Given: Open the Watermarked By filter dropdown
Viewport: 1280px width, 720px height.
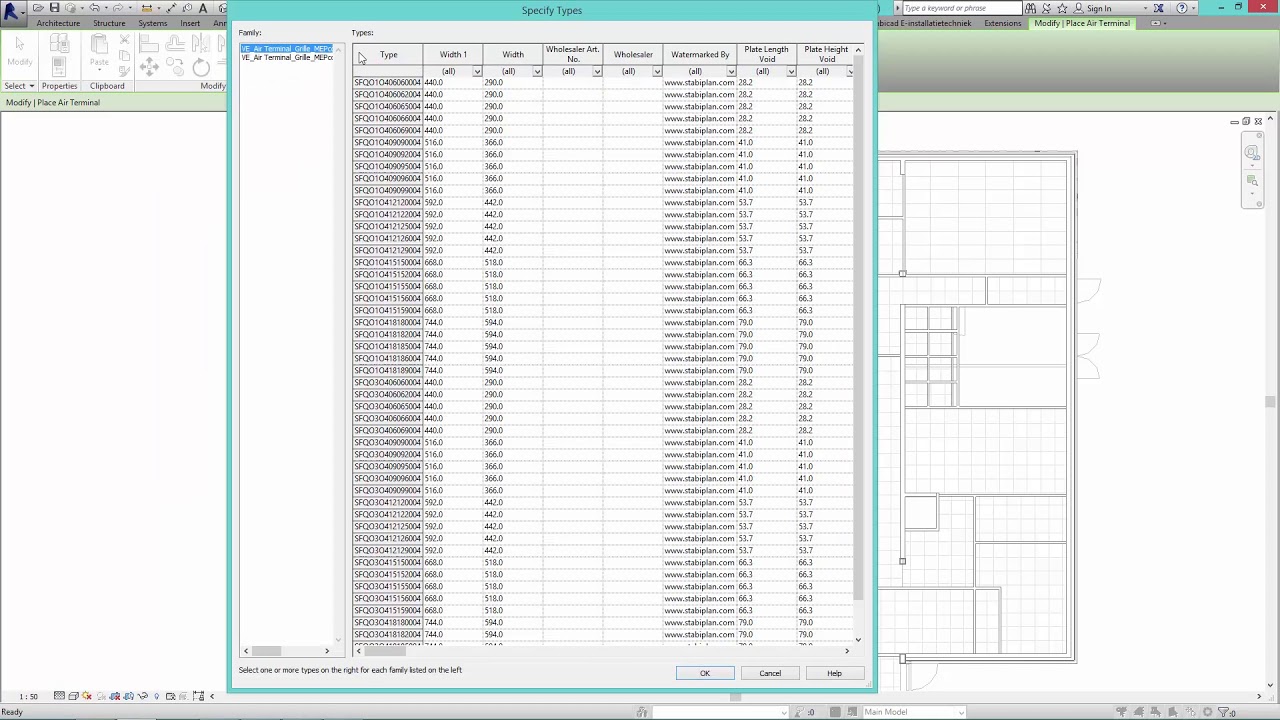Looking at the screenshot, I should point(731,72).
